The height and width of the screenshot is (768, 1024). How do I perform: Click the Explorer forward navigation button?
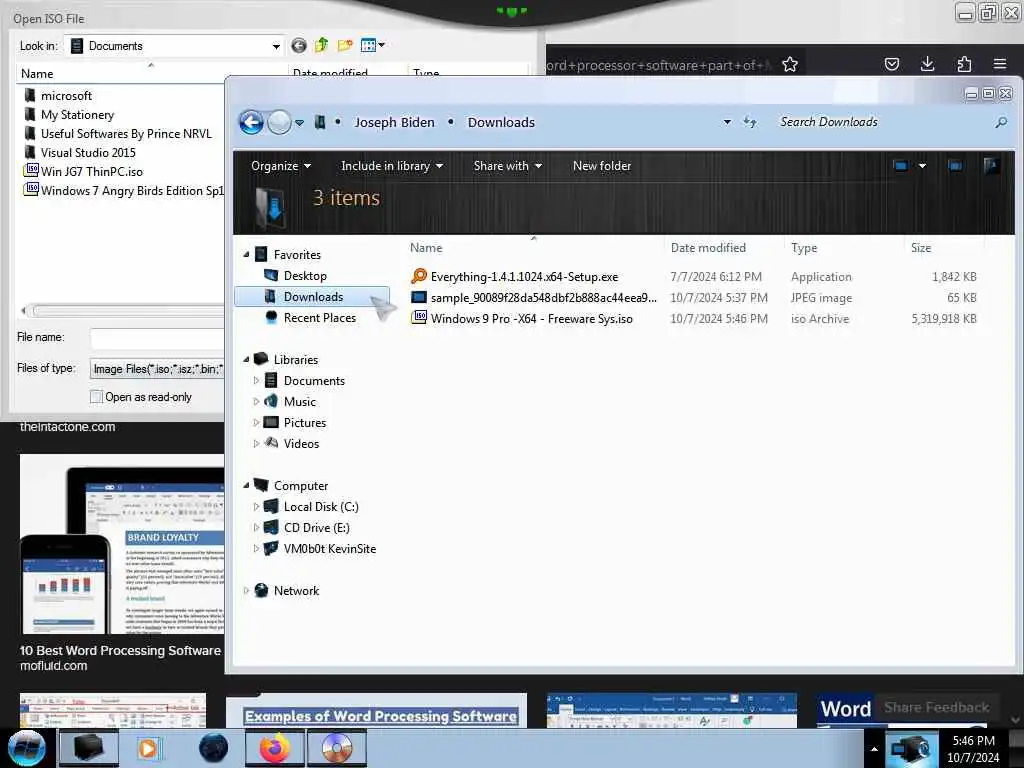coord(280,122)
